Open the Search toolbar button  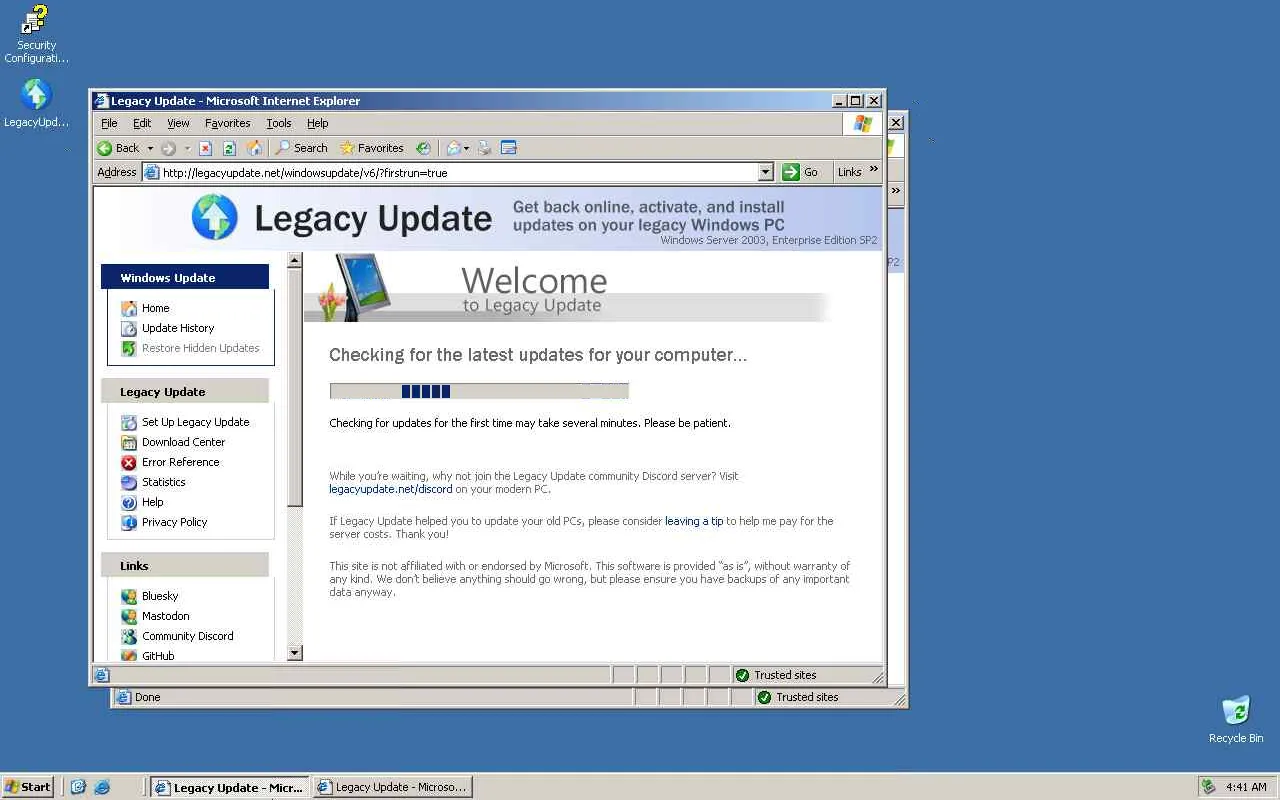click(x=302, y=148)
